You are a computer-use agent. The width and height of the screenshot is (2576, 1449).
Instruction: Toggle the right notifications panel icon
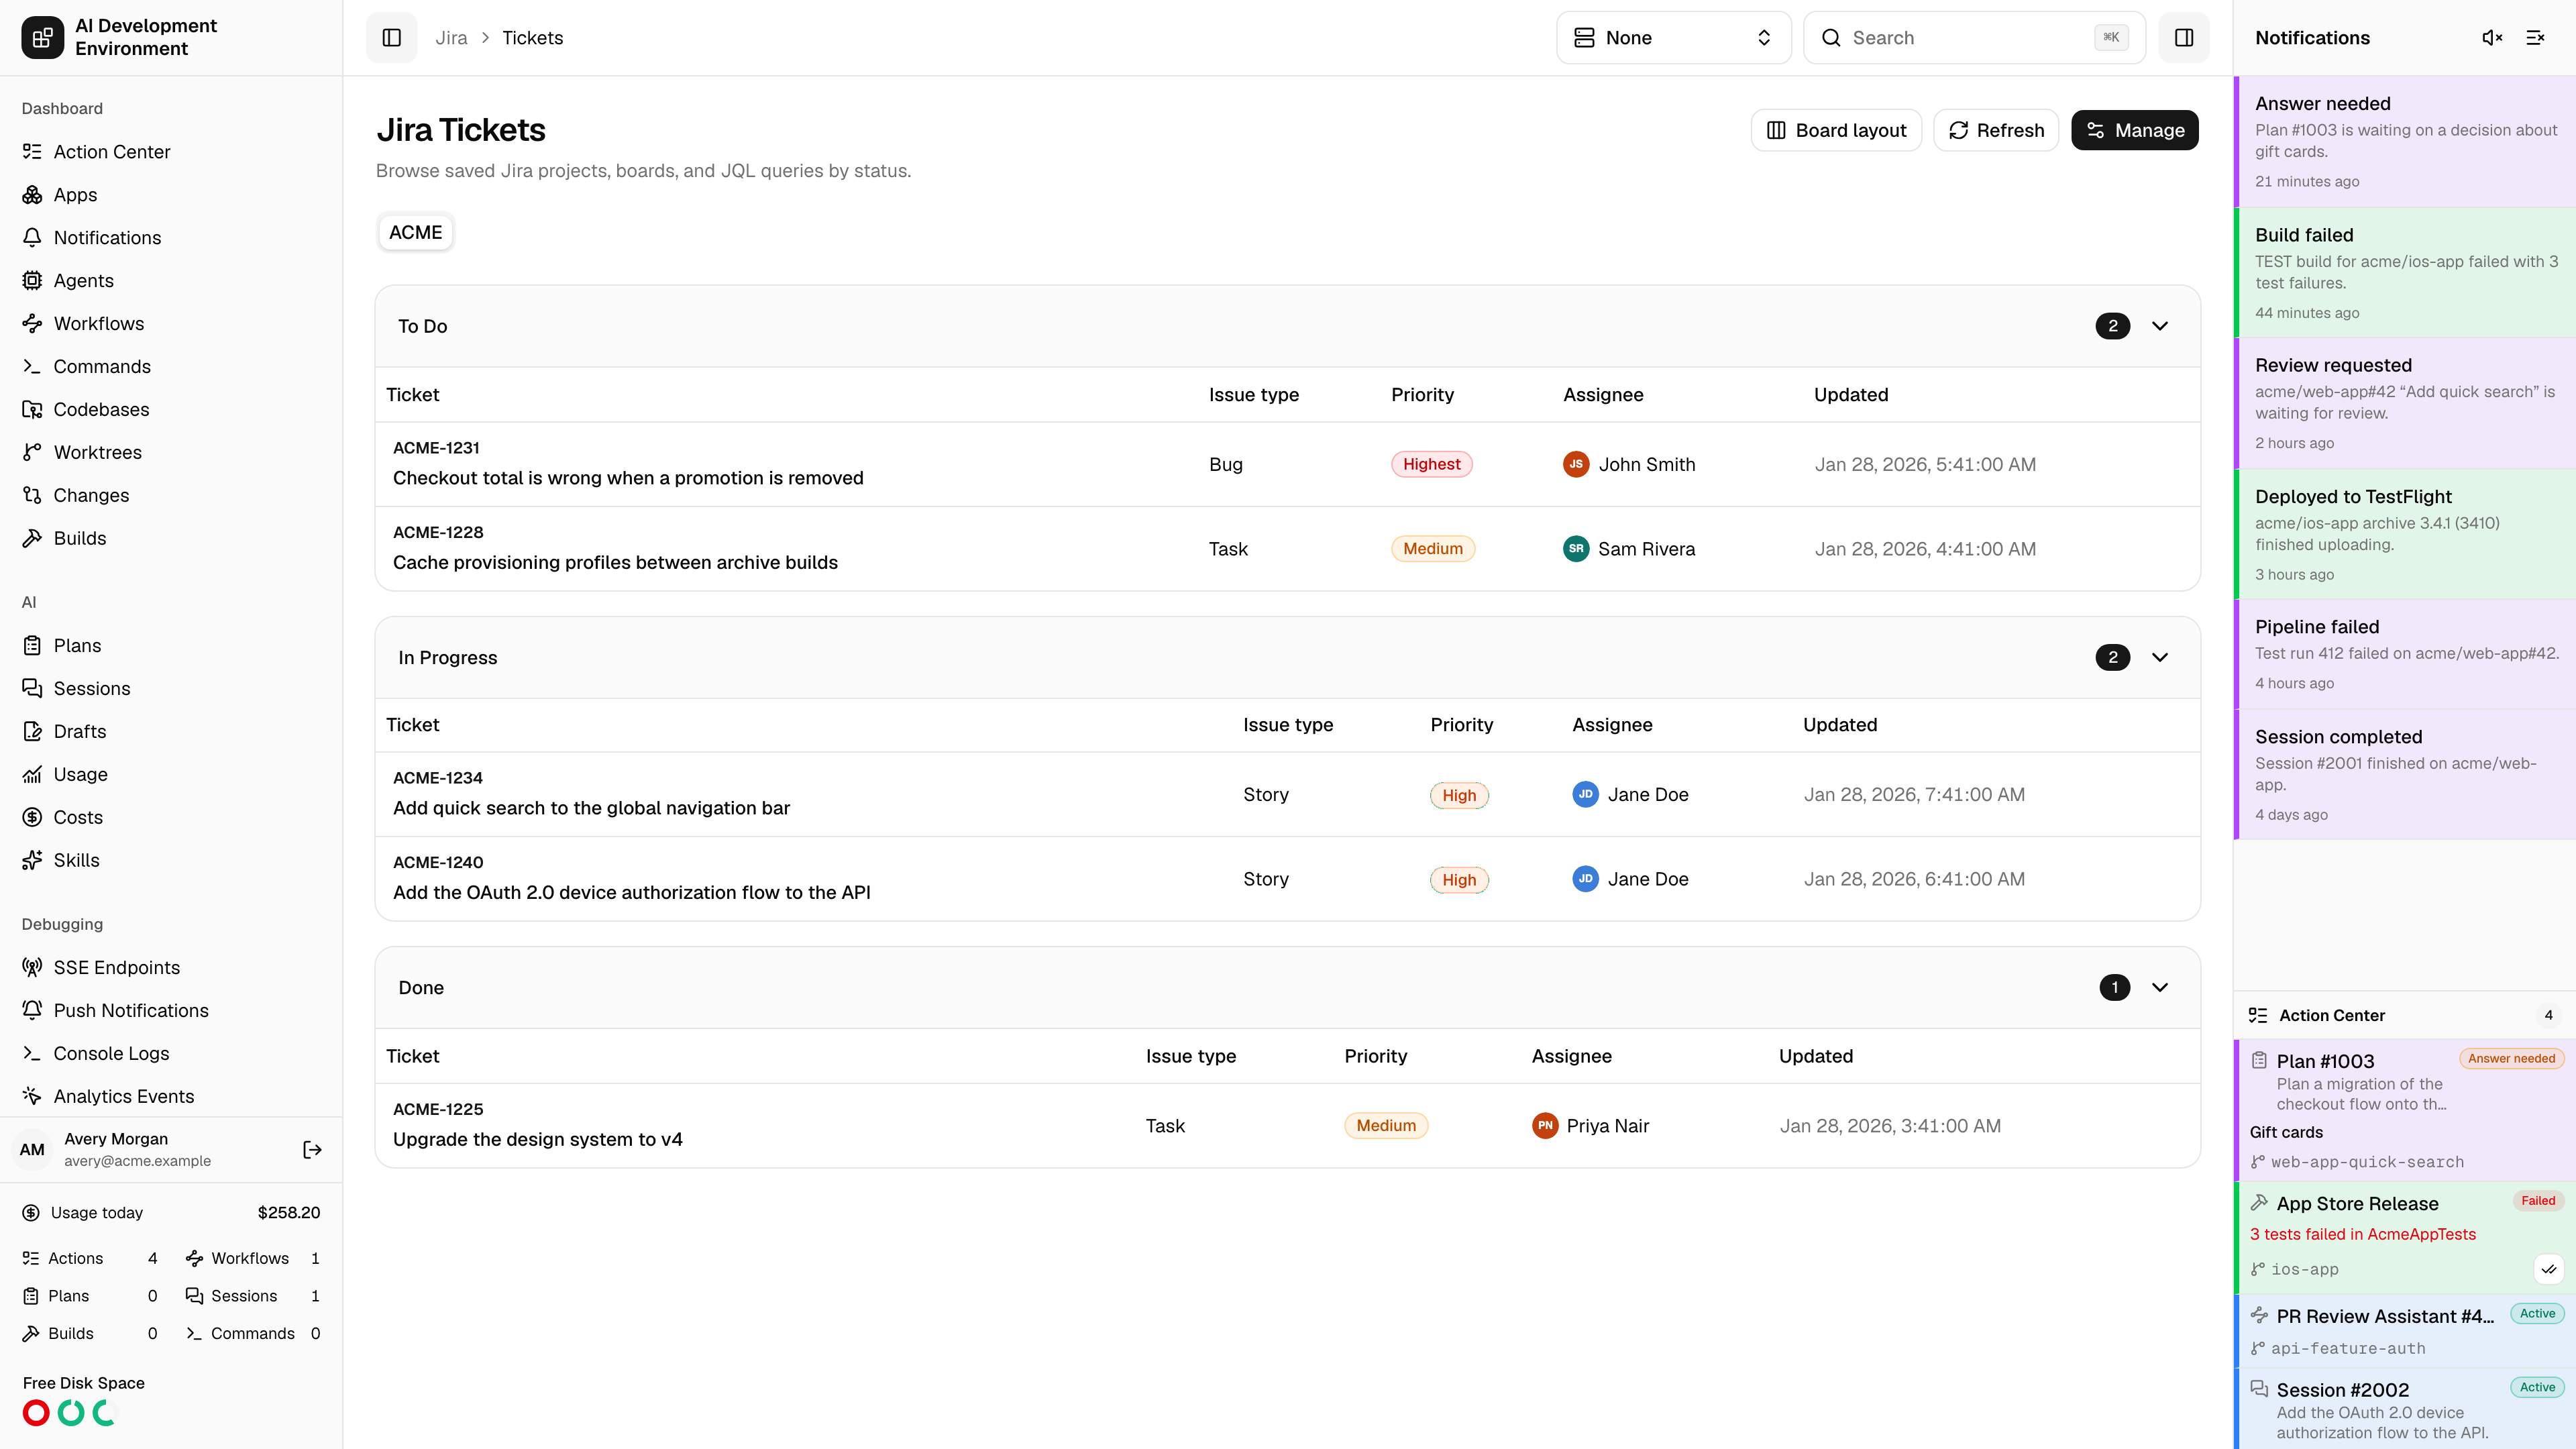[x=2184, y=38]
